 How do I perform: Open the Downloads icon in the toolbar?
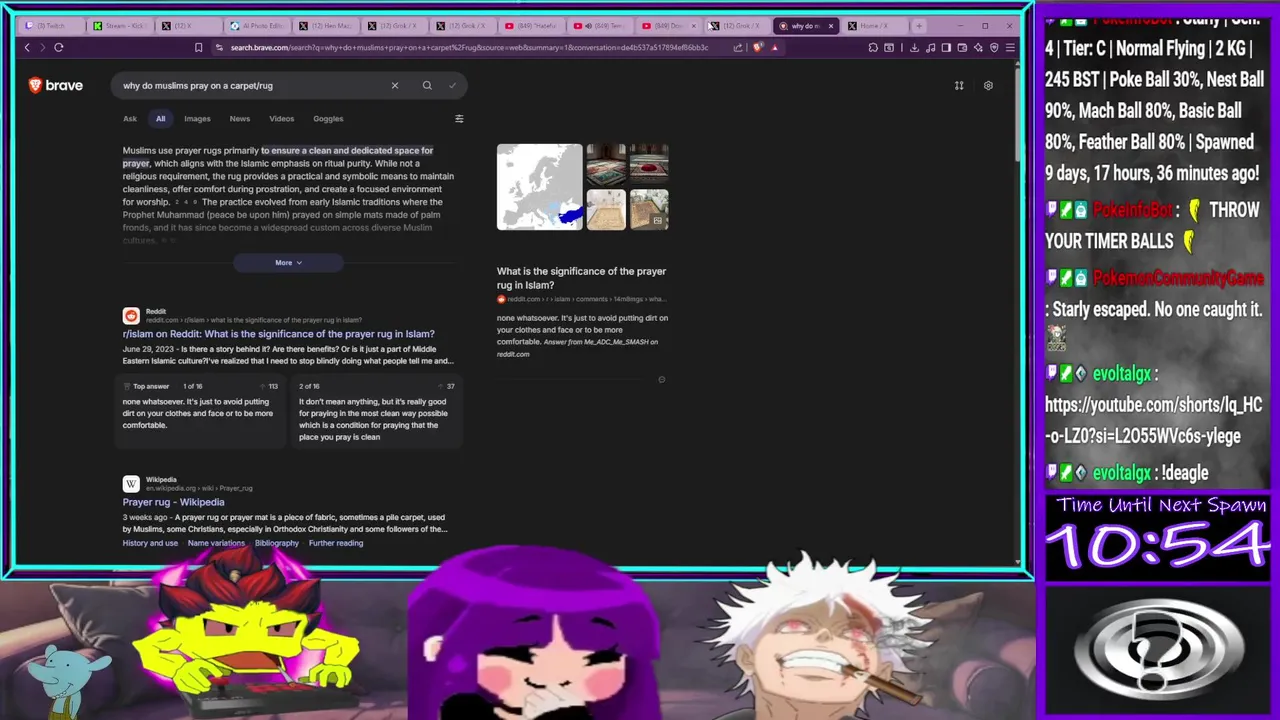point(914,47)
